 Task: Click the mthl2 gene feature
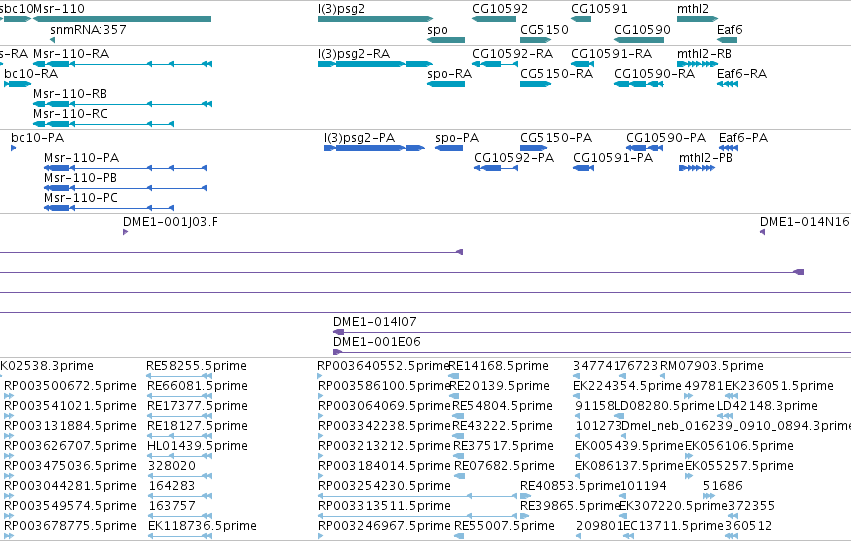697,19
